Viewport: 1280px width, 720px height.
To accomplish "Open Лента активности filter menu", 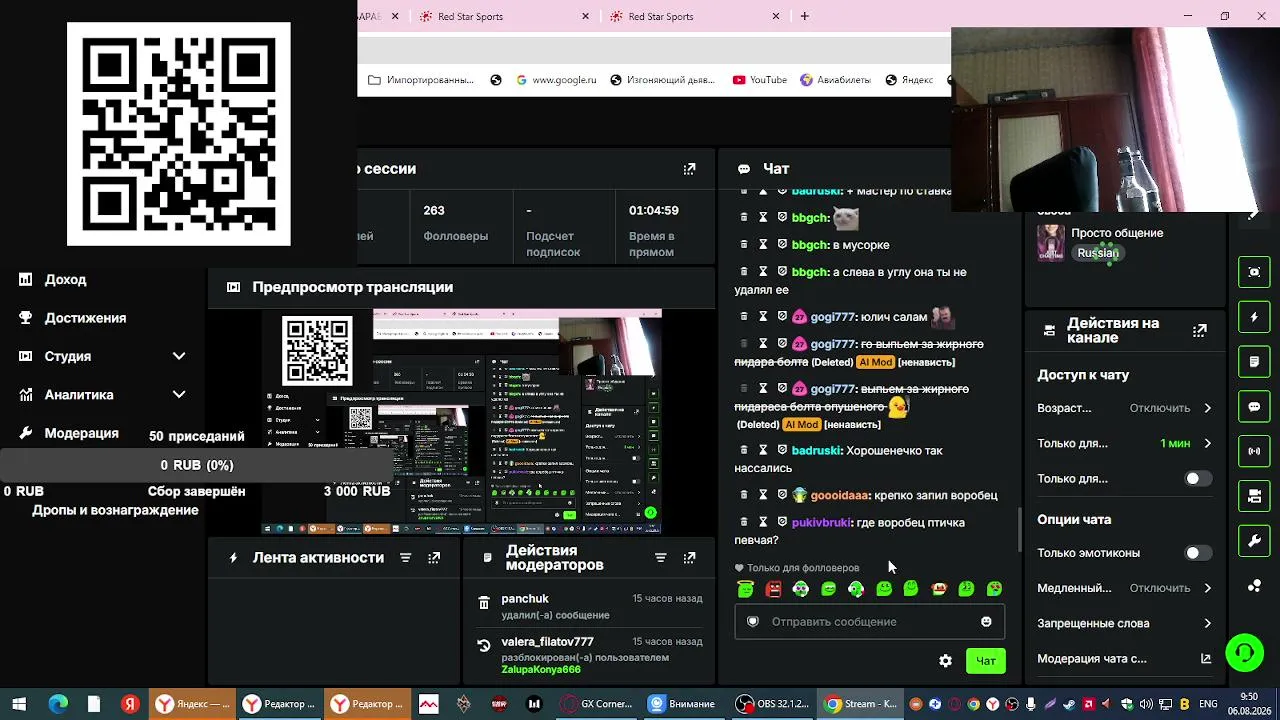I will pyautogui.click(x=405, y=558).
